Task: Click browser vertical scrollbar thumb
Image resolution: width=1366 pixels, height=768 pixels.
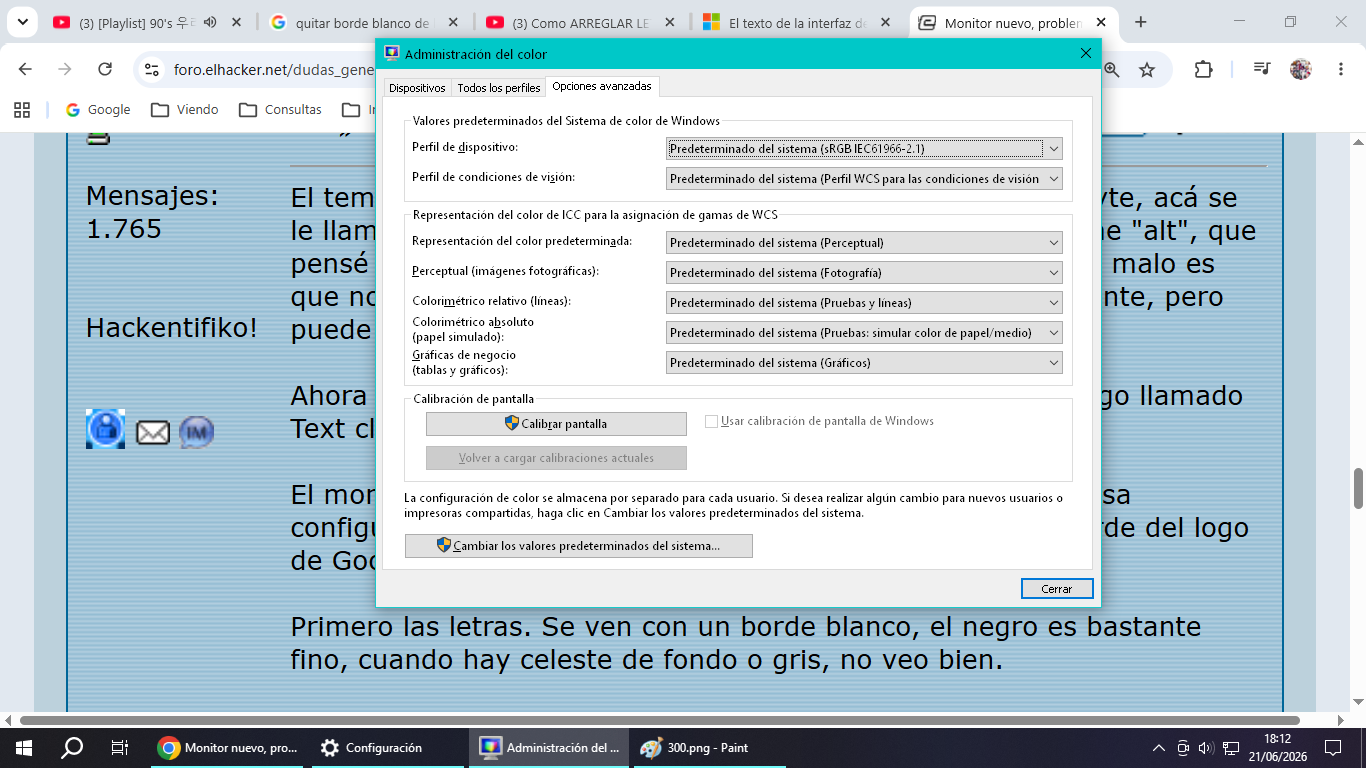Action: tap(1358, 489)
